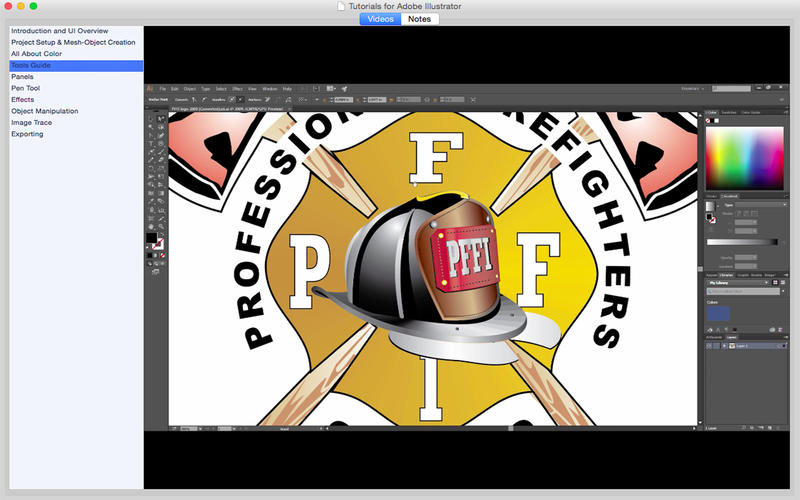Click Layer 1 target circle
The width and height of the screenshot is (800, 500).
point(778,346)
